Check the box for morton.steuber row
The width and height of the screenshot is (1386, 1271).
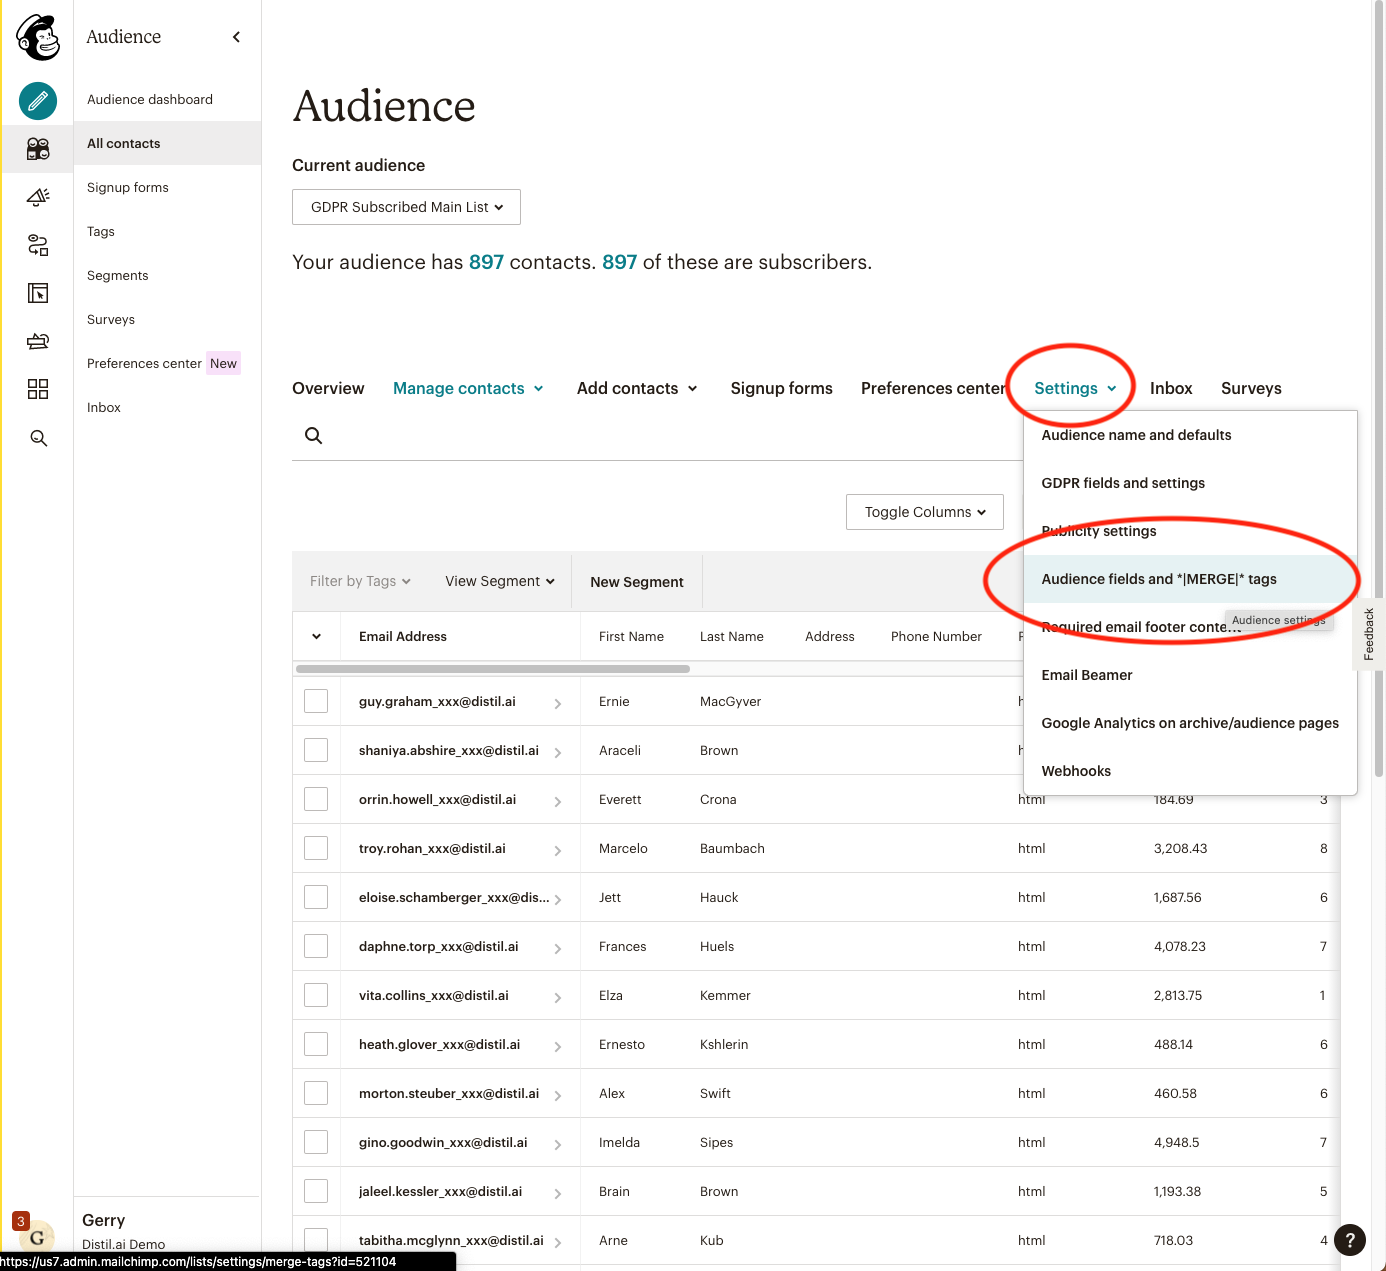click(316, 1093)
